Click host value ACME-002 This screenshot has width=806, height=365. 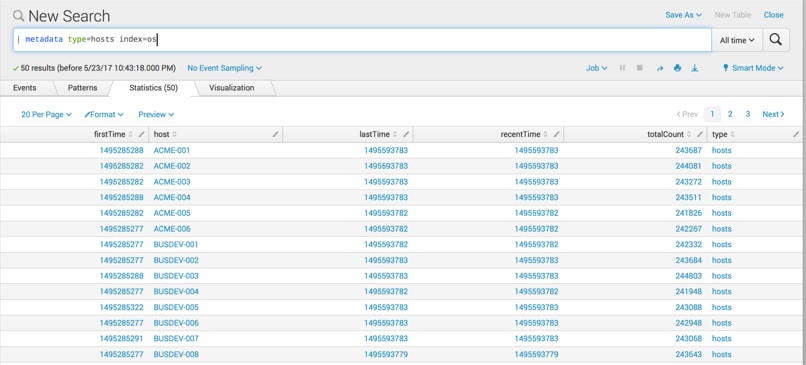(172, 166)
